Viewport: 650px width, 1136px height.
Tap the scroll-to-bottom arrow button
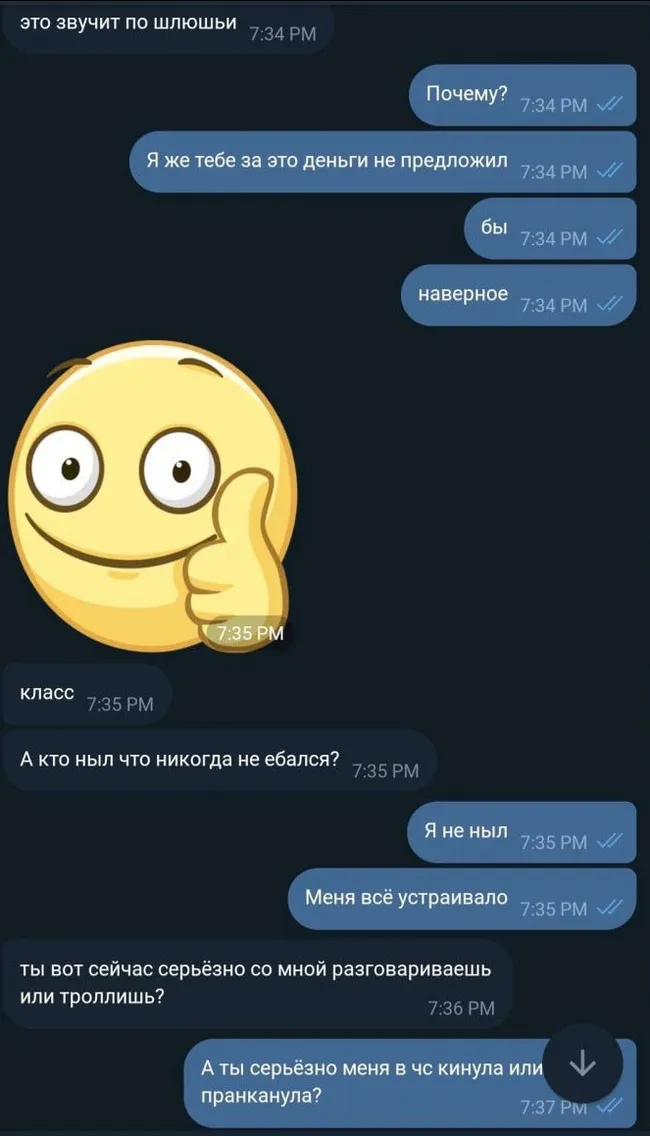click(x=583, y=1064)
